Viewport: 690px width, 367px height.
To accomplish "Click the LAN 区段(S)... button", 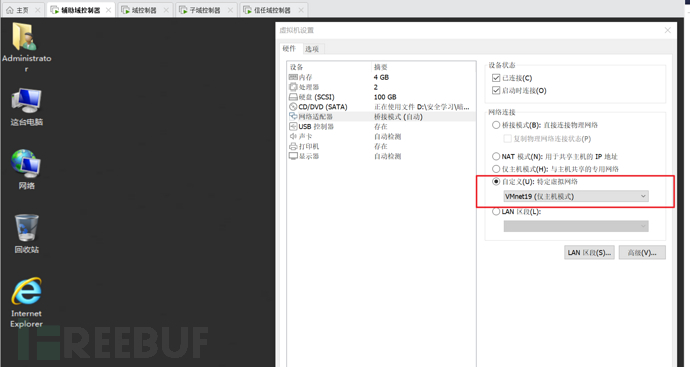I will (589, 253).
